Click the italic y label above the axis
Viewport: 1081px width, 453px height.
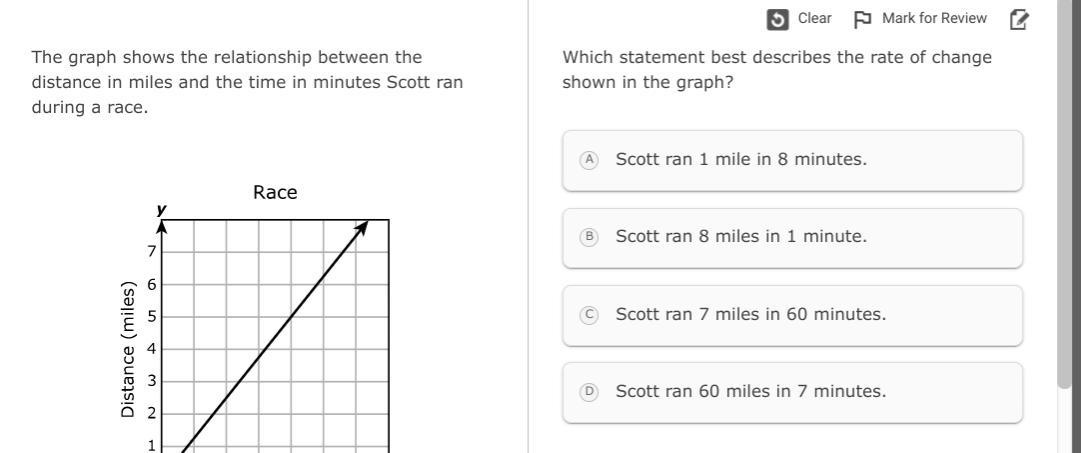[161, 210]
